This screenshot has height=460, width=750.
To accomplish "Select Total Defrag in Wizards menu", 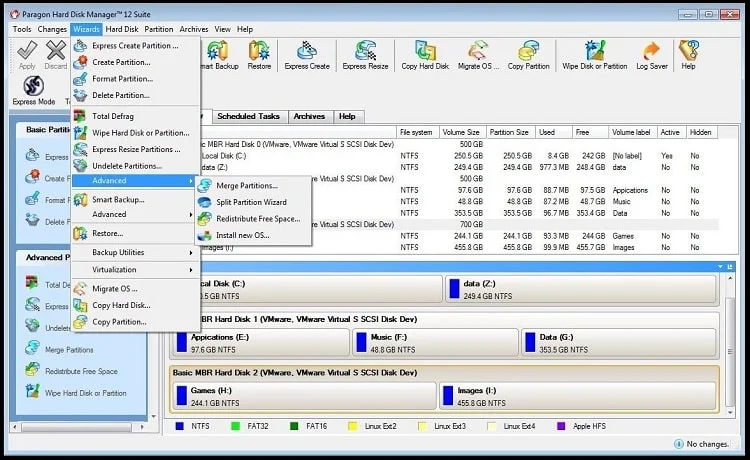I will (135, 116).
